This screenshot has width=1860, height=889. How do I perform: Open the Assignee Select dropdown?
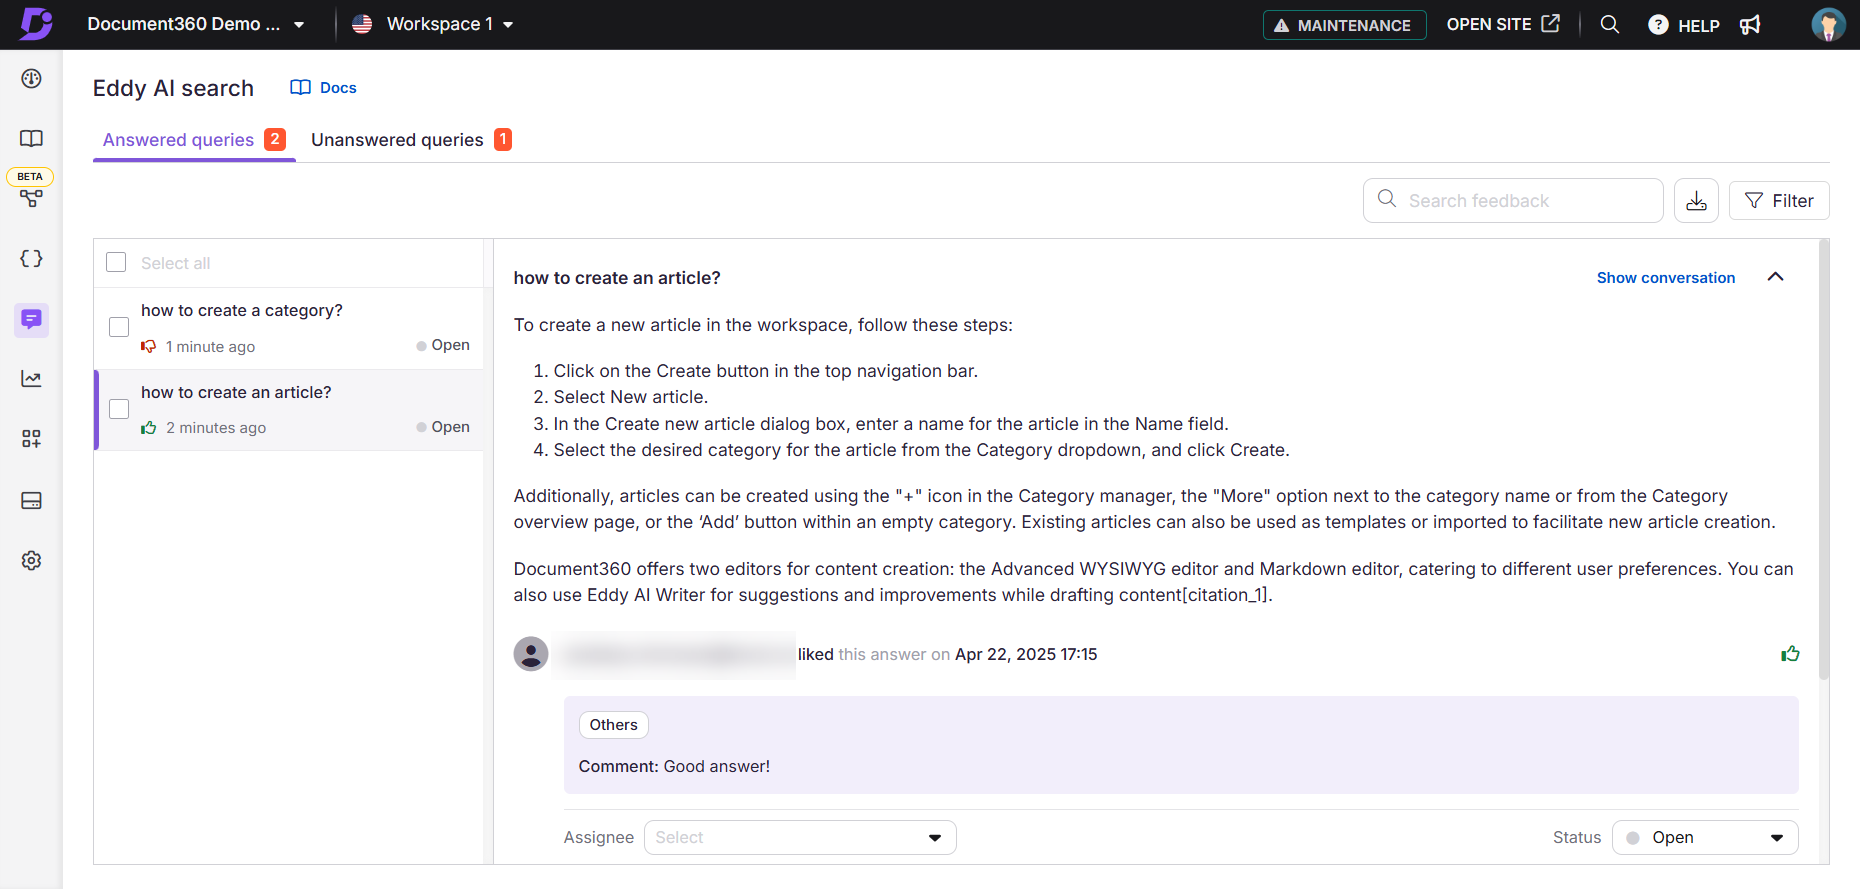point(800,837)
